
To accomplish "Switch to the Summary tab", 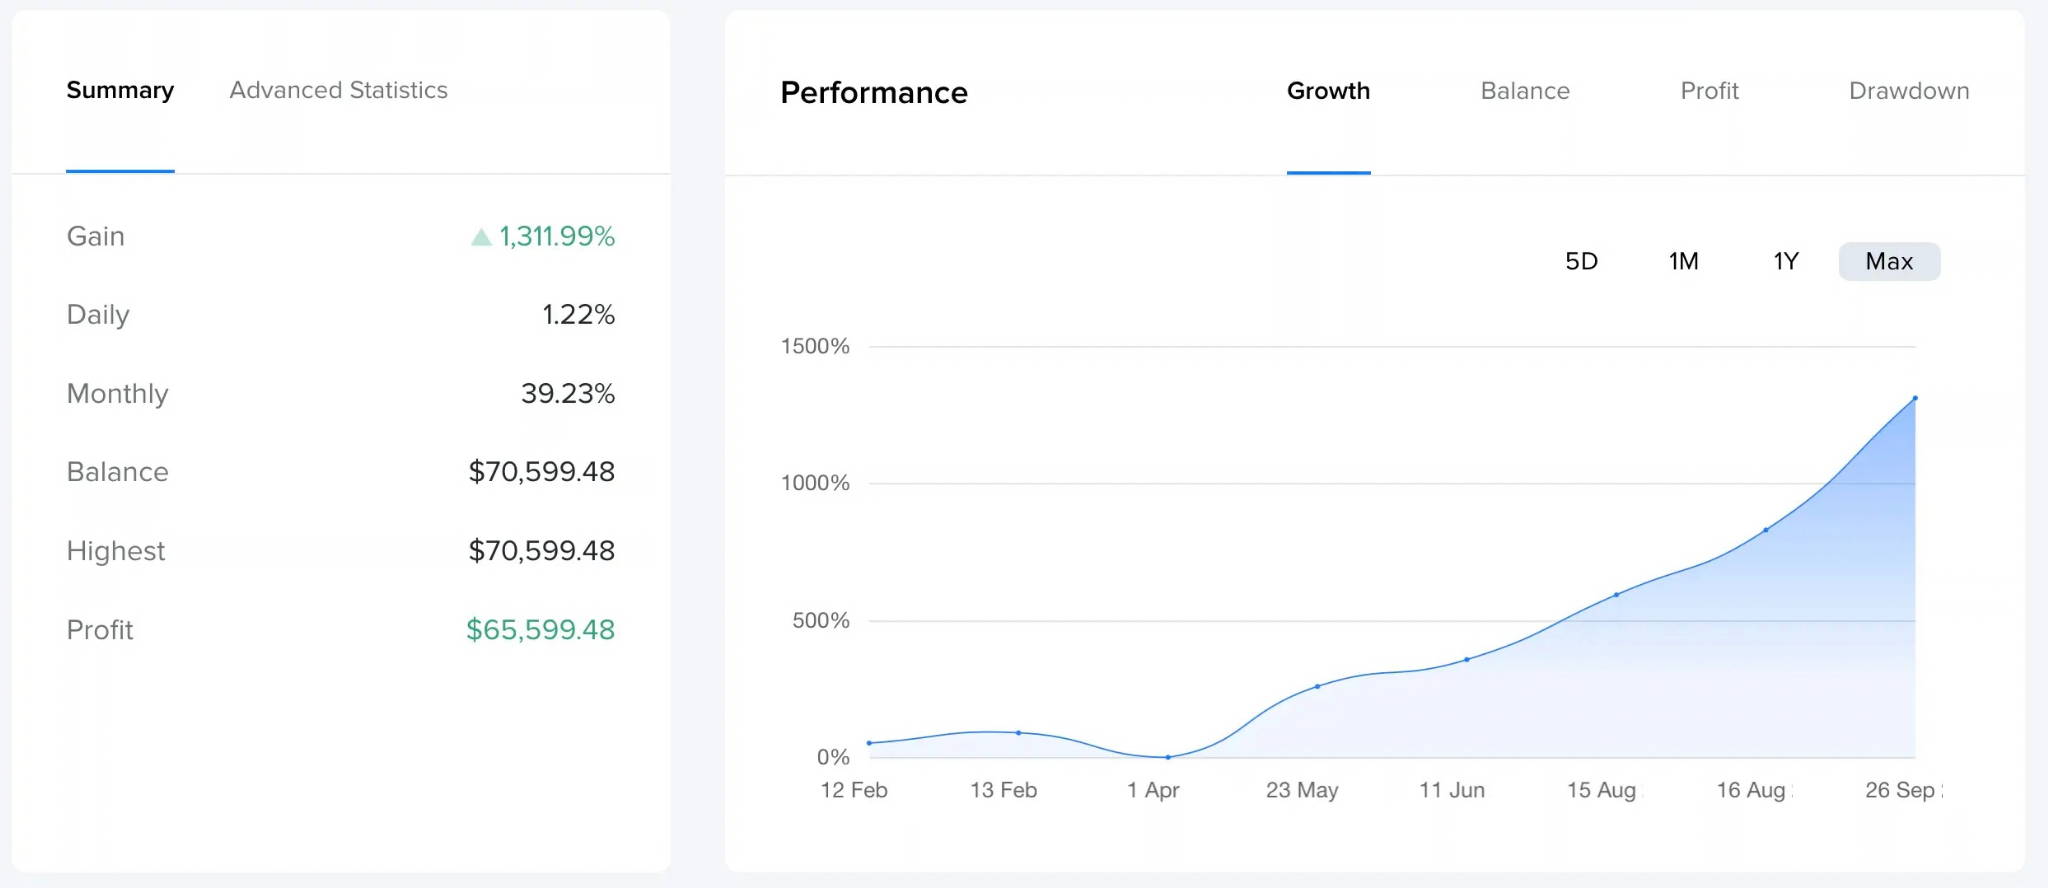I will 120,90.
